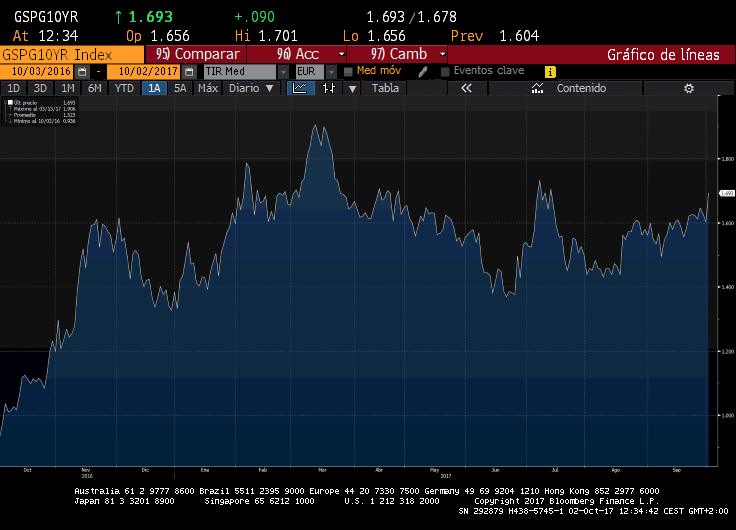
Task: Click the last price value 1.693 in header
Action: pos(150,17)
